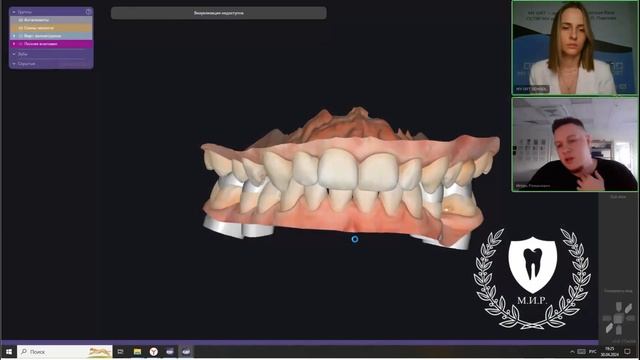Image resolution: width=640 pixels, height=360 pixels.
Task: Open Task View from the taskbar
Action: point(120,351)
